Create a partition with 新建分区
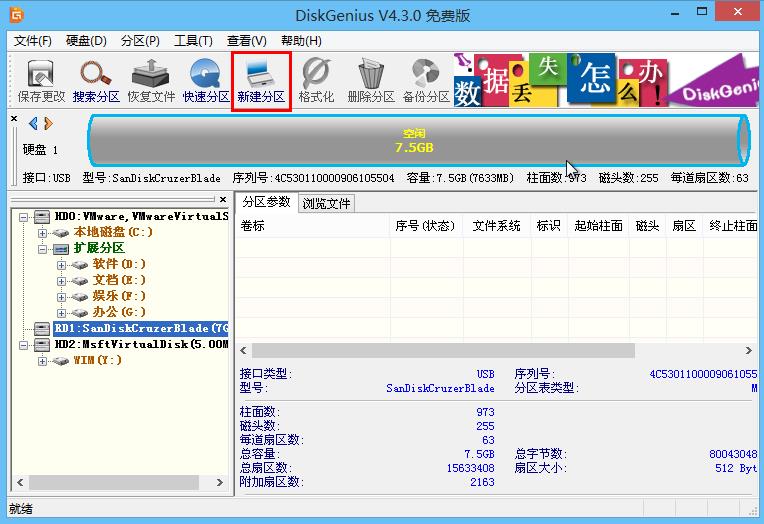Screen dimensions: 764x524 [x=261, y=81]
